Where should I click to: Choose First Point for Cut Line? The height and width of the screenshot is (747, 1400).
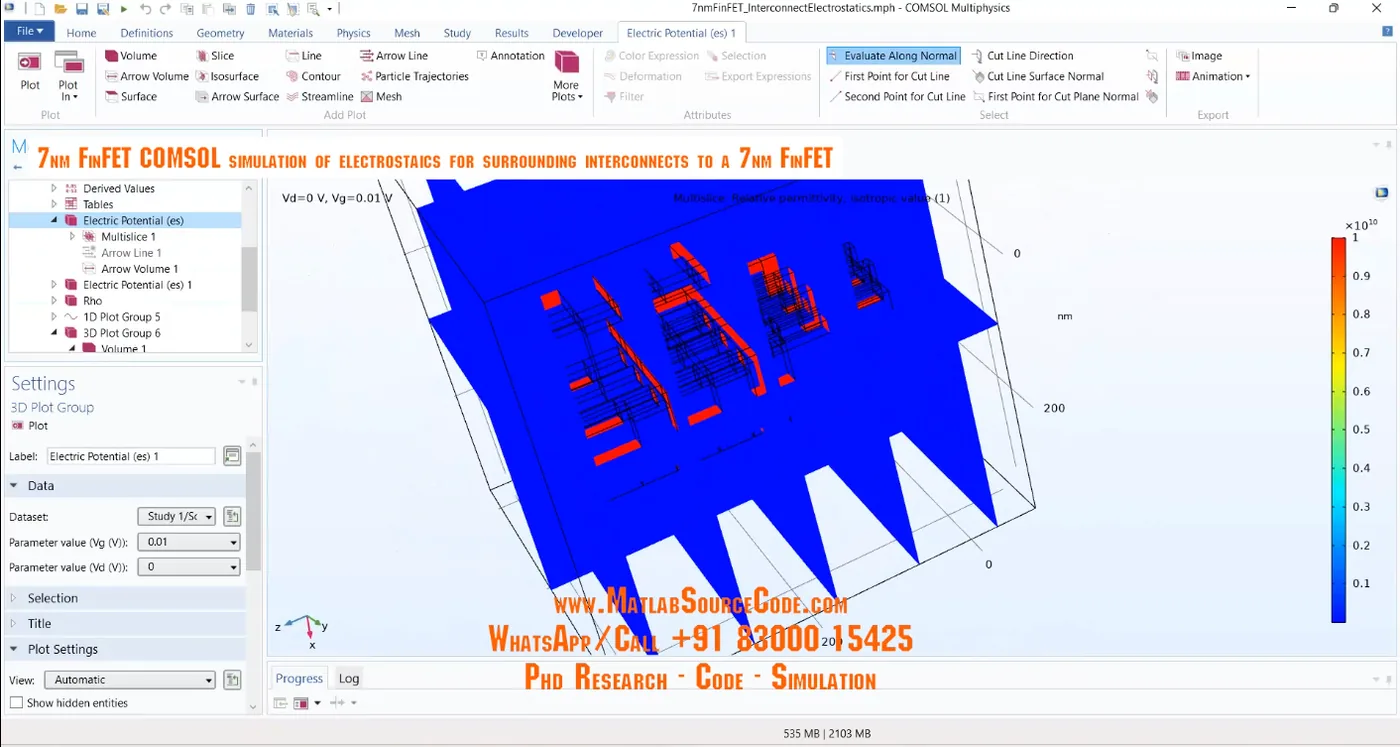pos(889,76)
